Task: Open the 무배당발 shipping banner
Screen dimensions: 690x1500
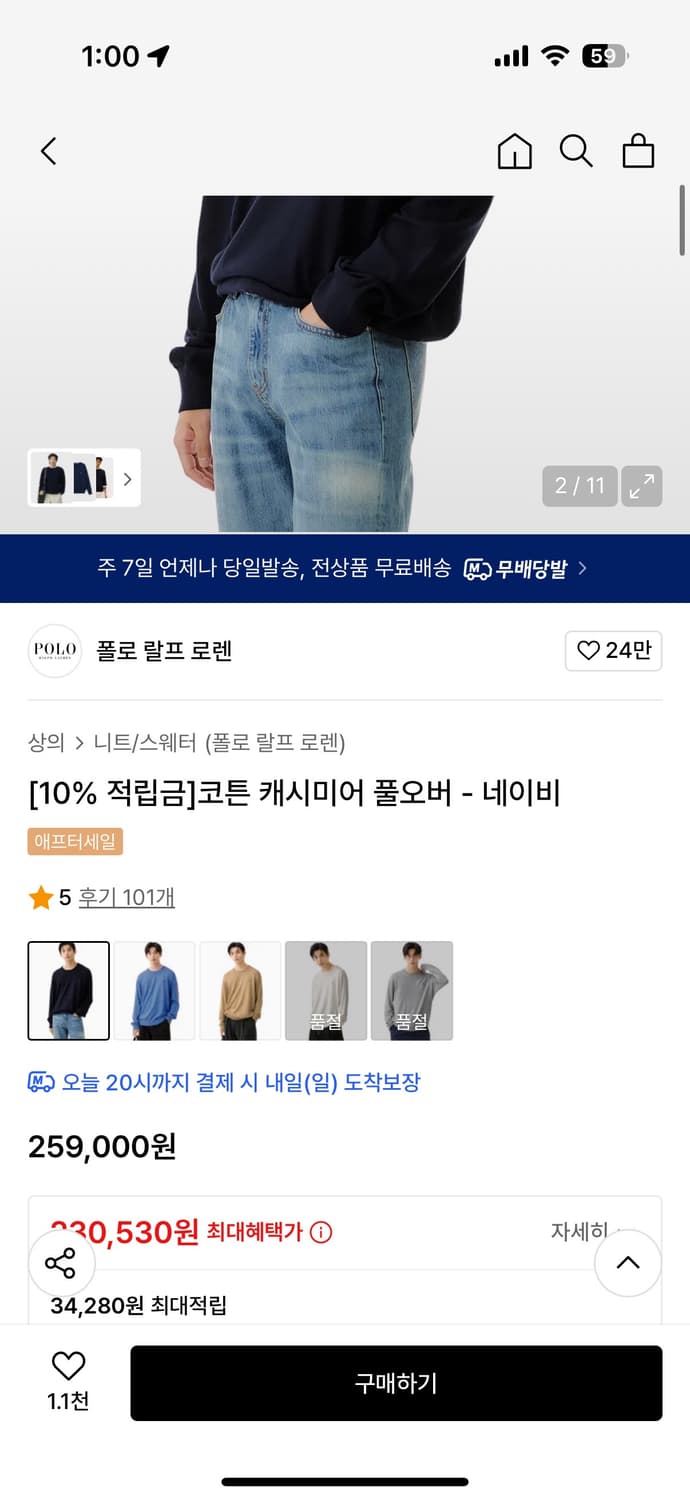Action: pyautogui.click(x=345, y=569)
